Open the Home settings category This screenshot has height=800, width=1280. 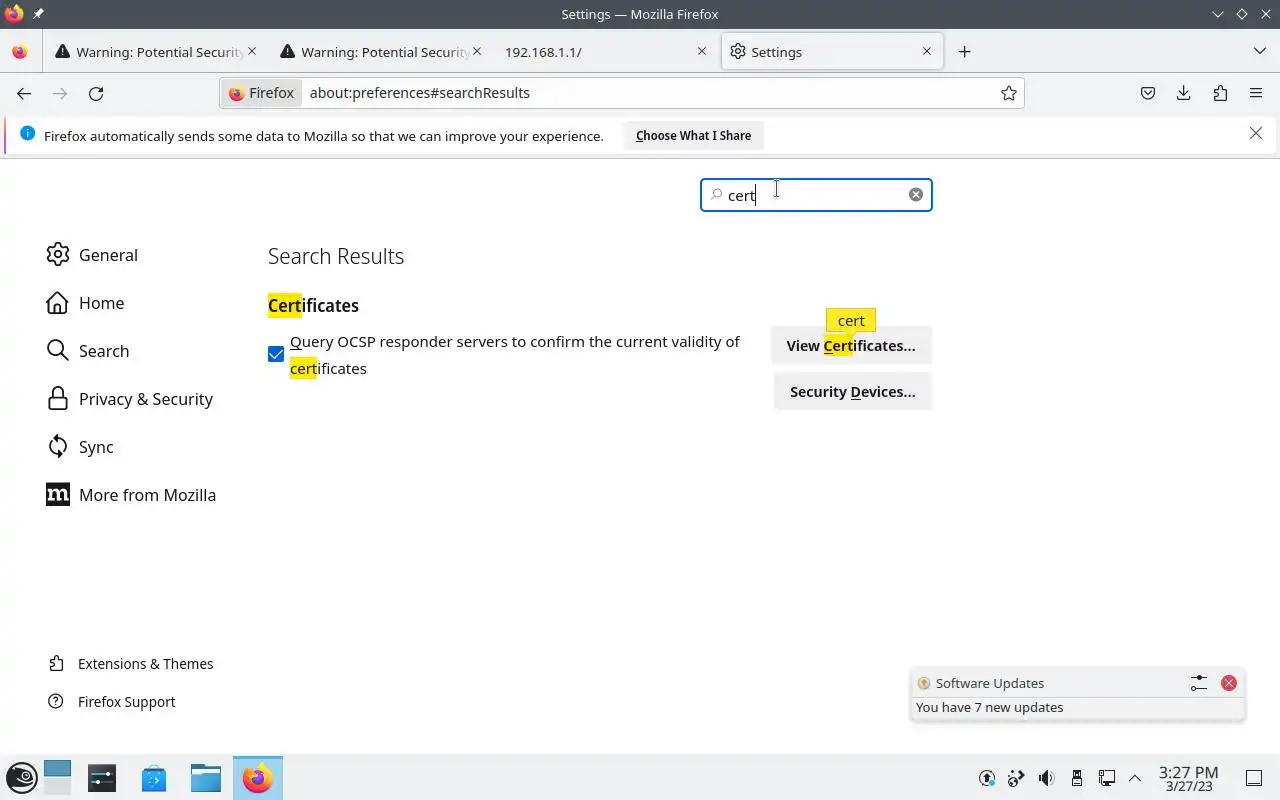85,303
